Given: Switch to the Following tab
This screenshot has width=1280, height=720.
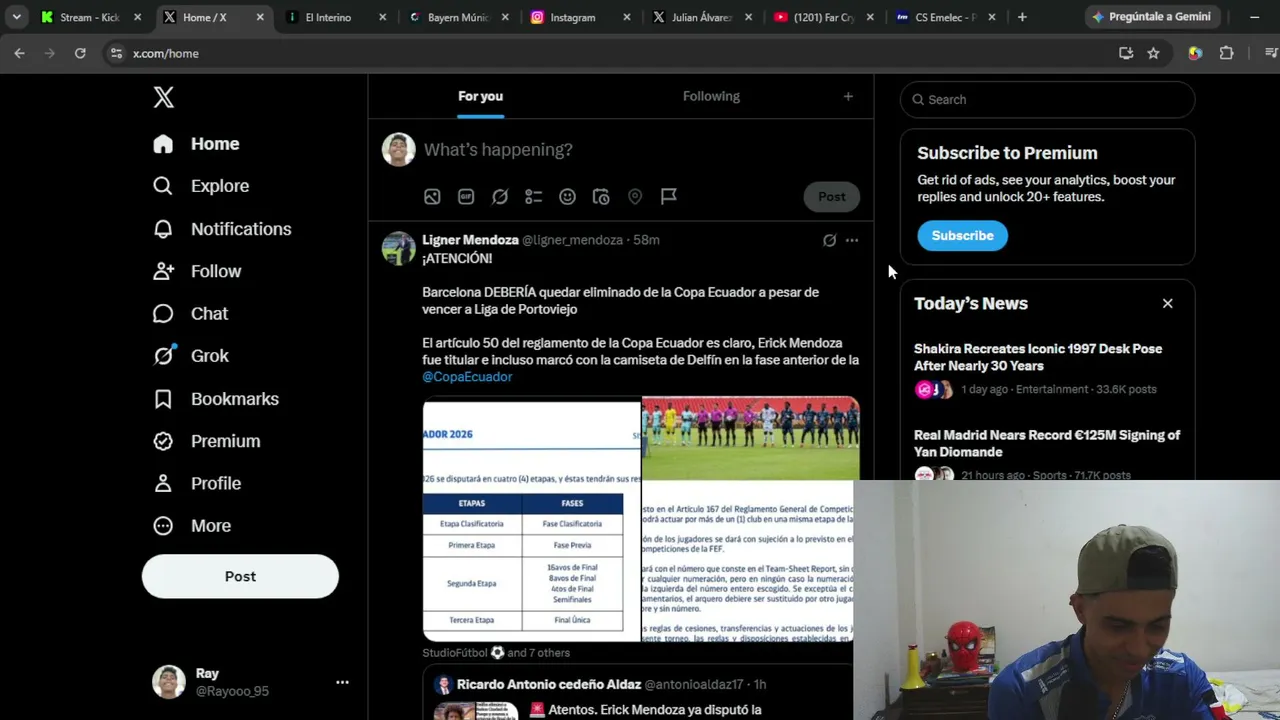Looking at the screenshot, I should [711, 96].
